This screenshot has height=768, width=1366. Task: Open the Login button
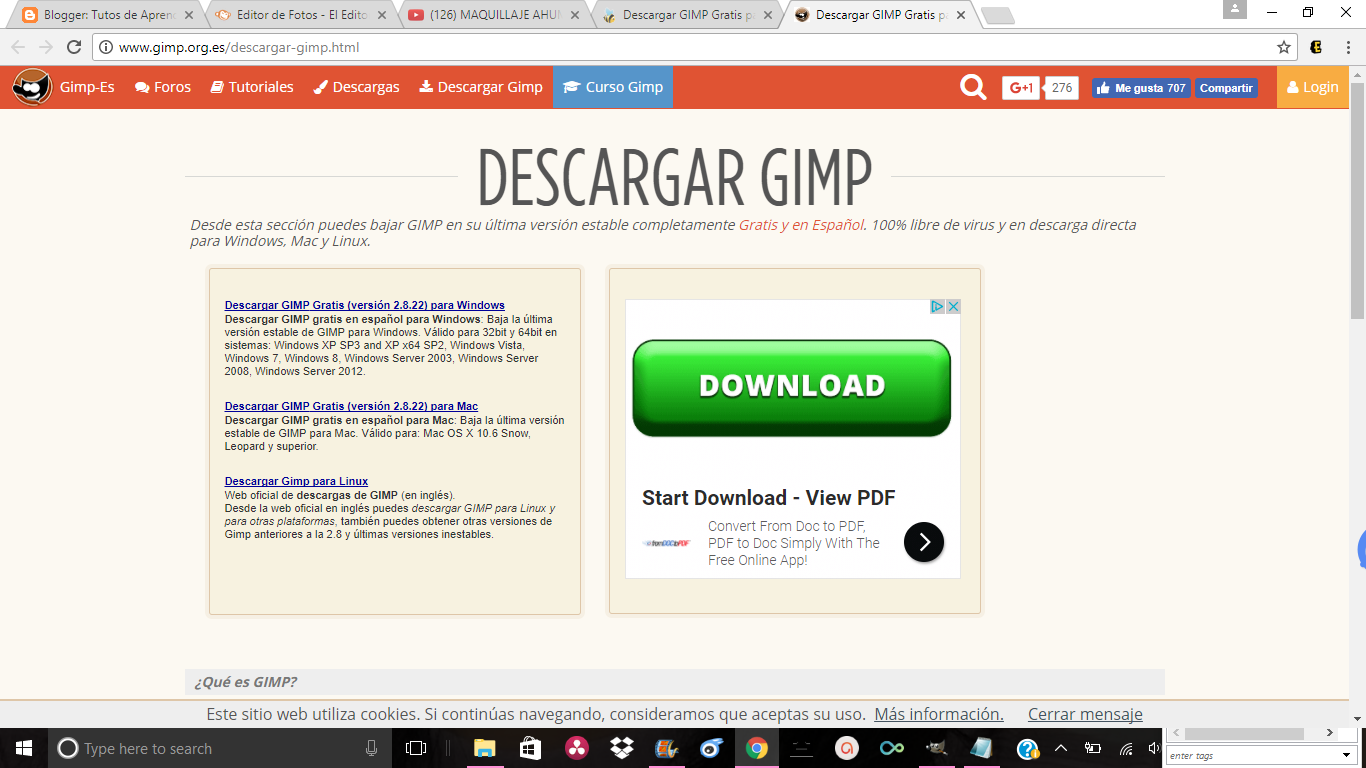coord(1312,87)
